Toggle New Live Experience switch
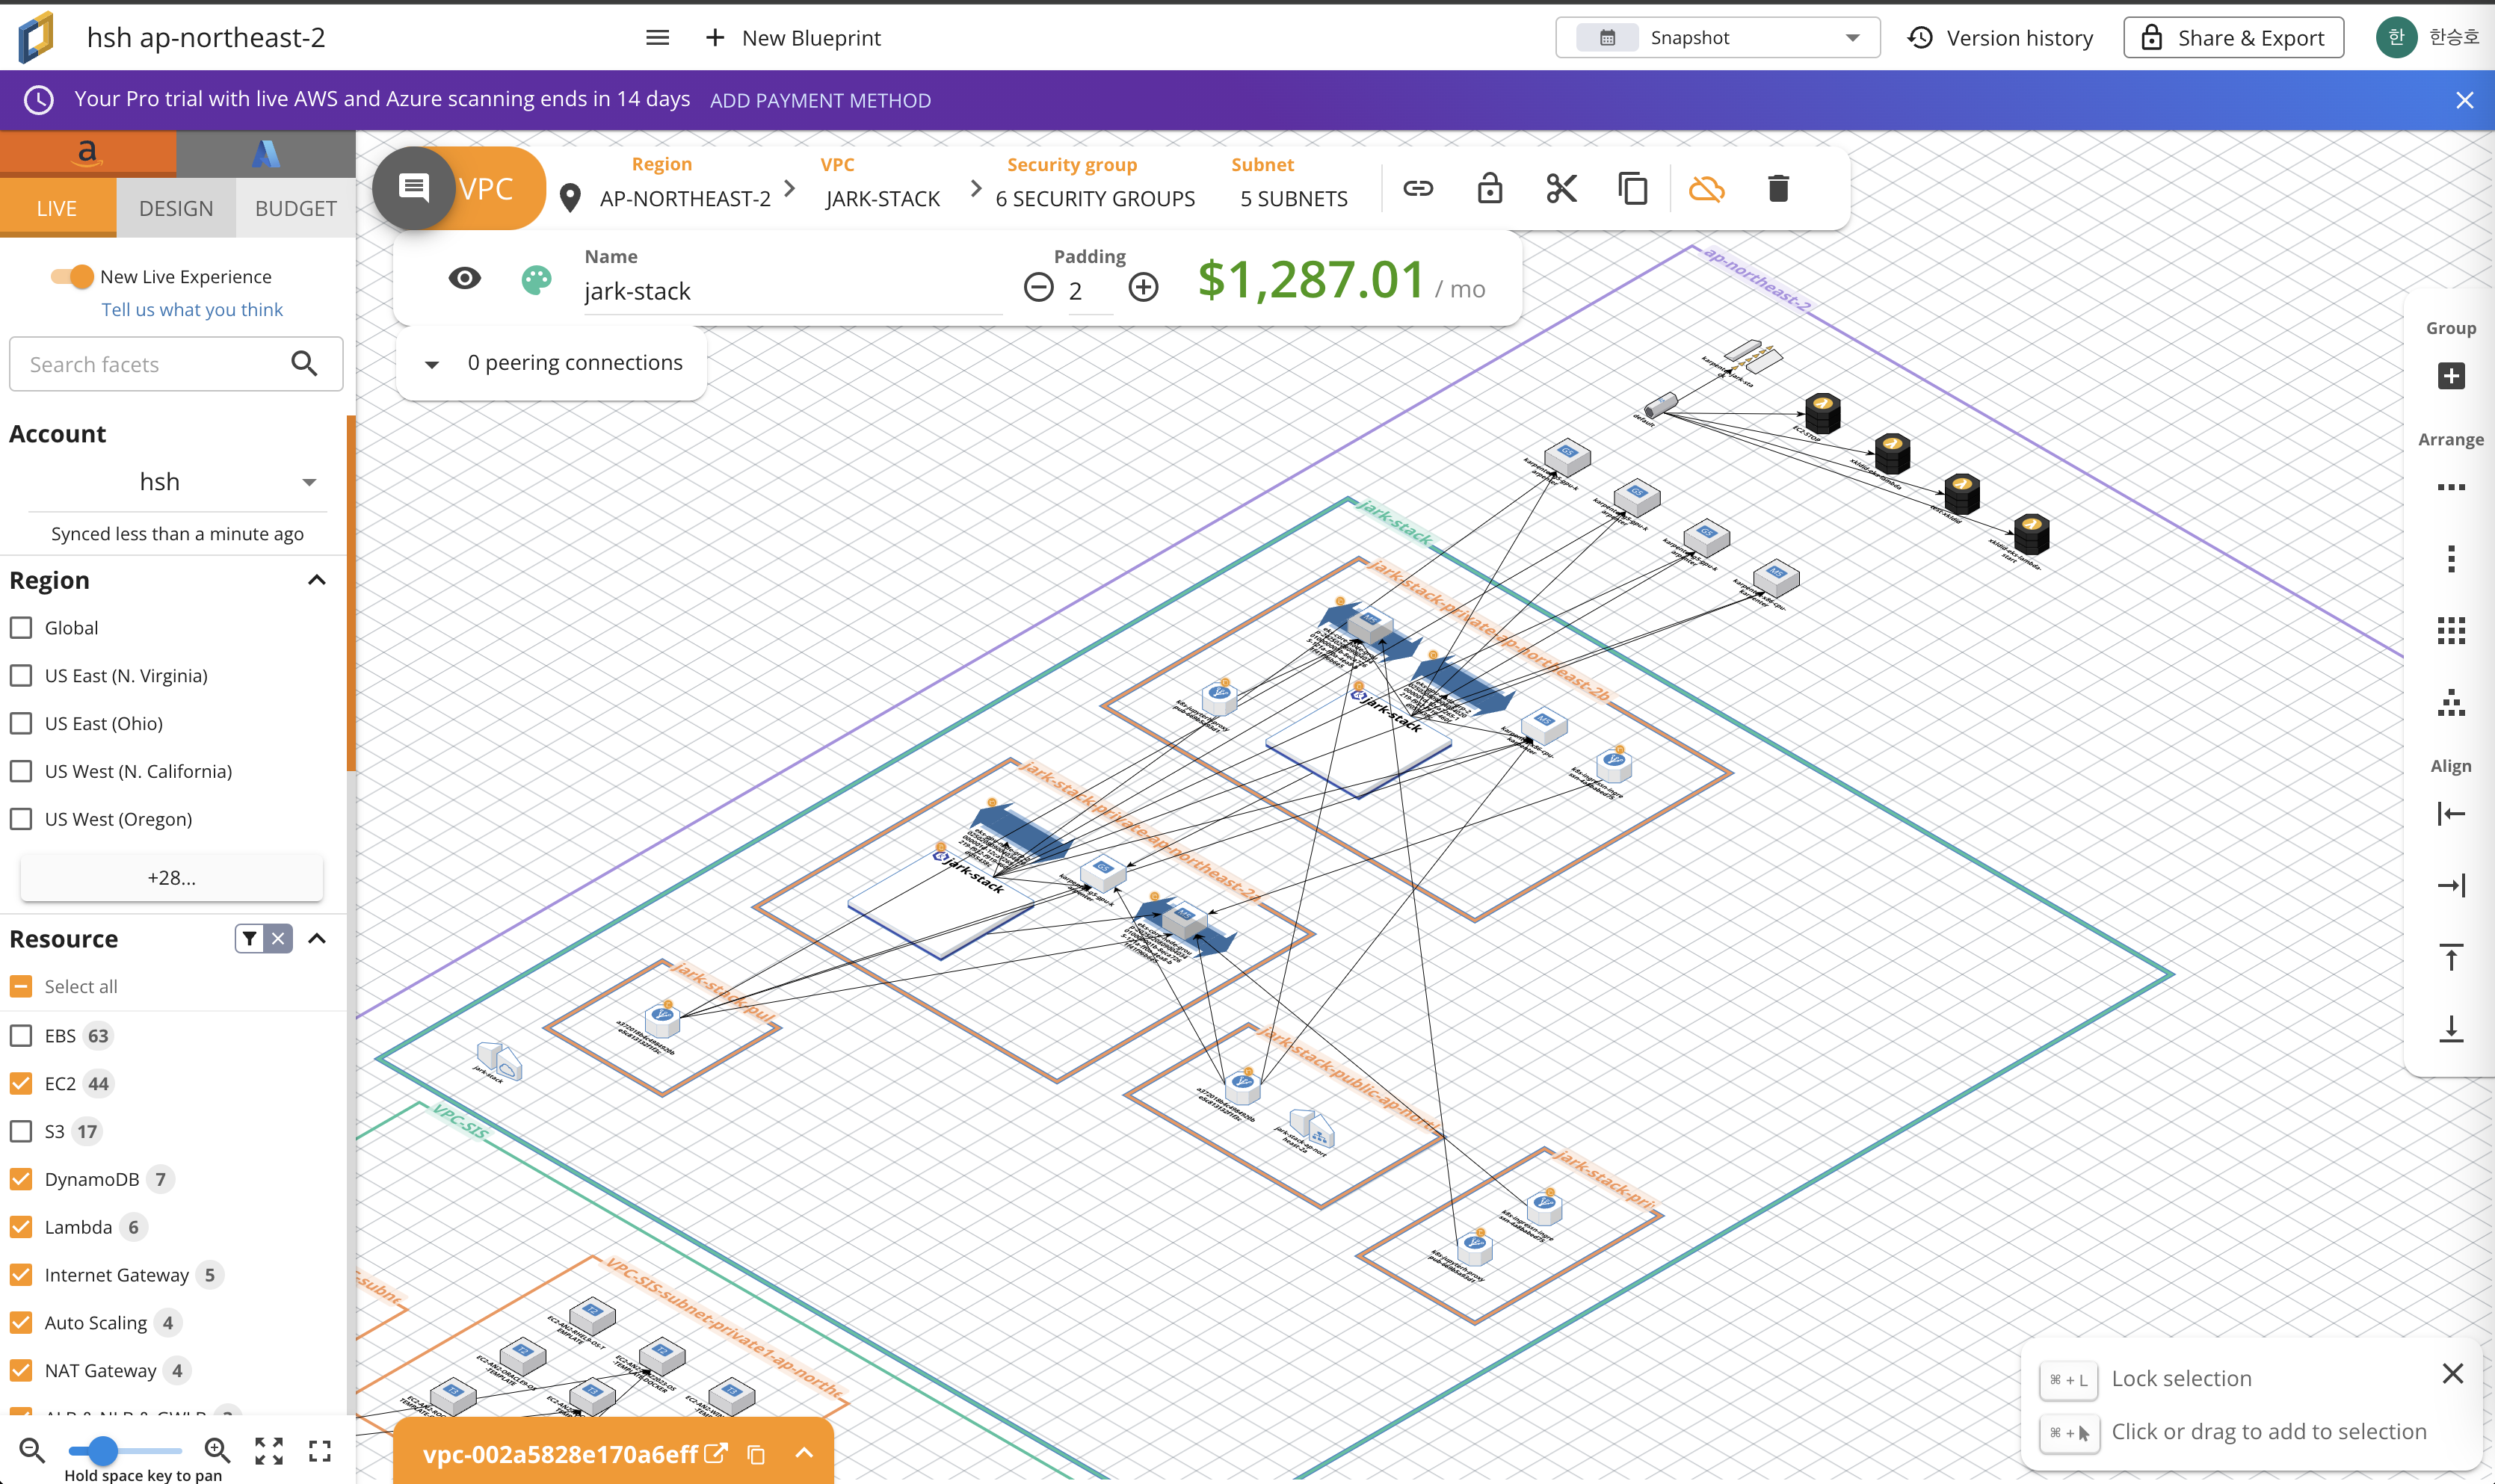 click(73, 276)
